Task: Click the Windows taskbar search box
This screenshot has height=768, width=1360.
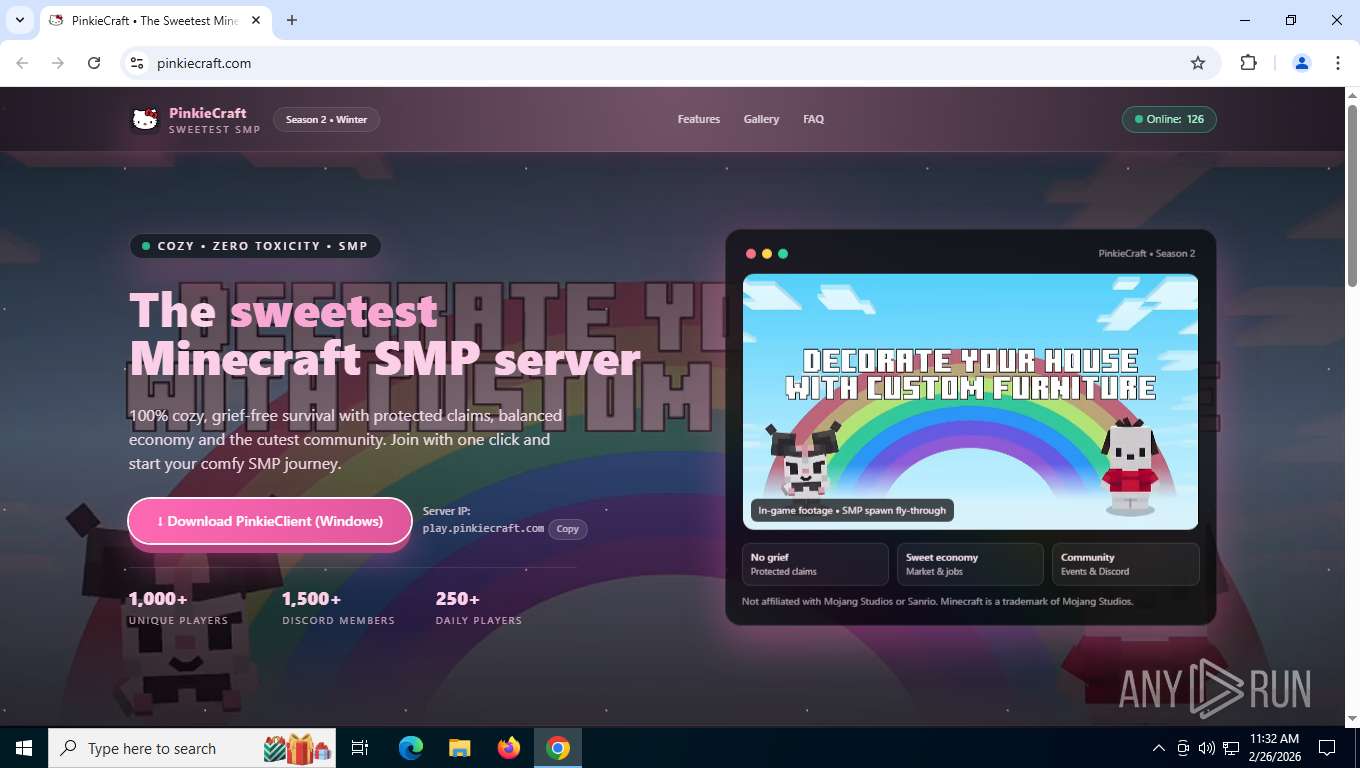Action: (193, 748)
